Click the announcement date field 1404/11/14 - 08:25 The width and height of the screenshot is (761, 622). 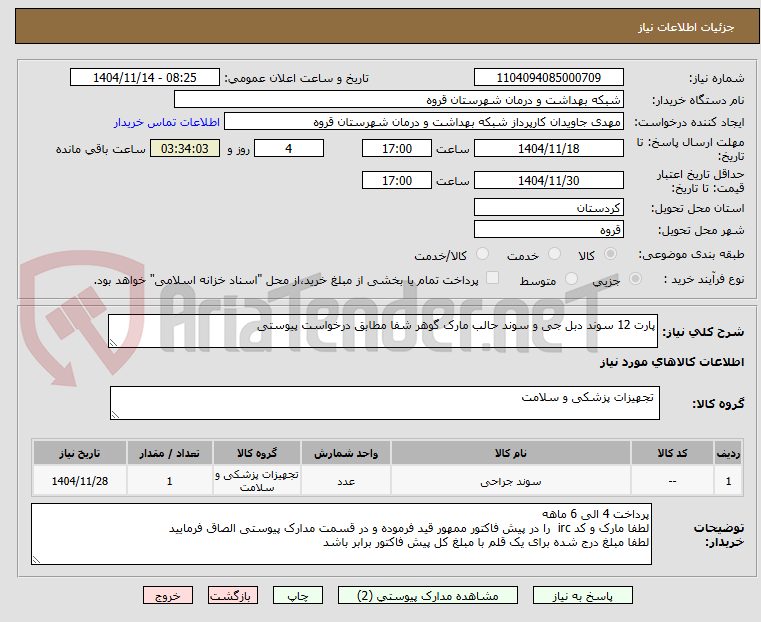(x=145, y=78)
